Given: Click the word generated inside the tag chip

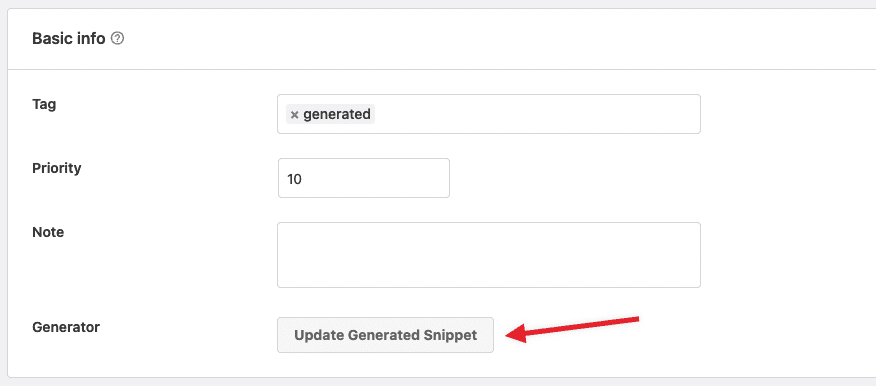Looking at the screenshot, I should pos(337,115).
